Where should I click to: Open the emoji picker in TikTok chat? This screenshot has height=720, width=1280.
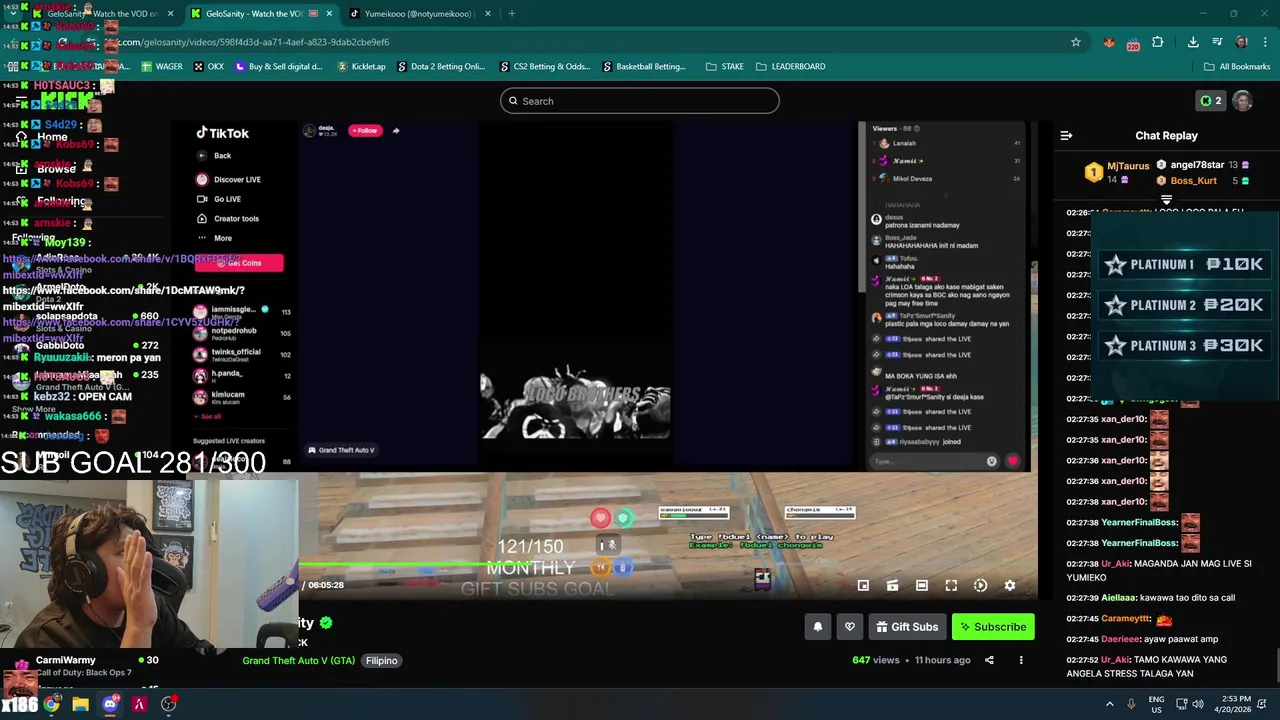click(x=991, y=461)
